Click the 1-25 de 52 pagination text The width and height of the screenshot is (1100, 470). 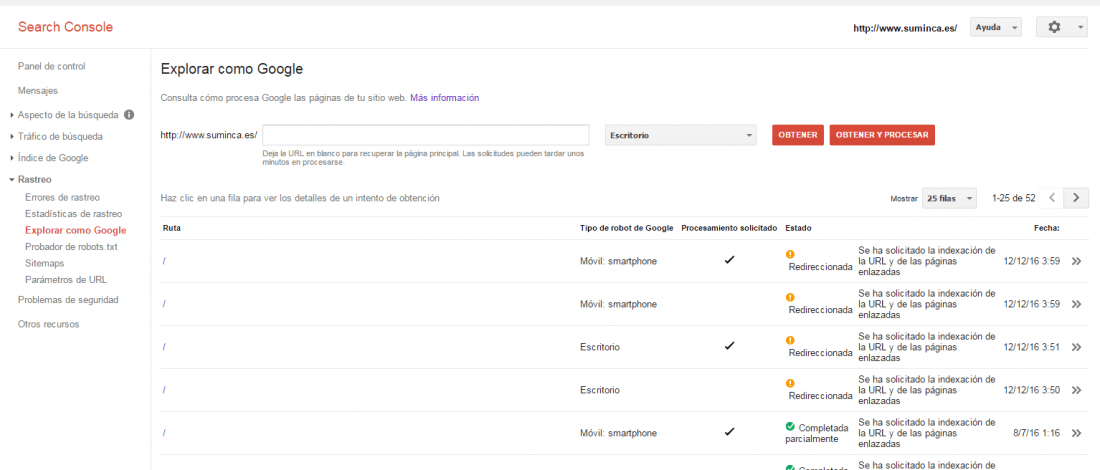(1014, 199)
